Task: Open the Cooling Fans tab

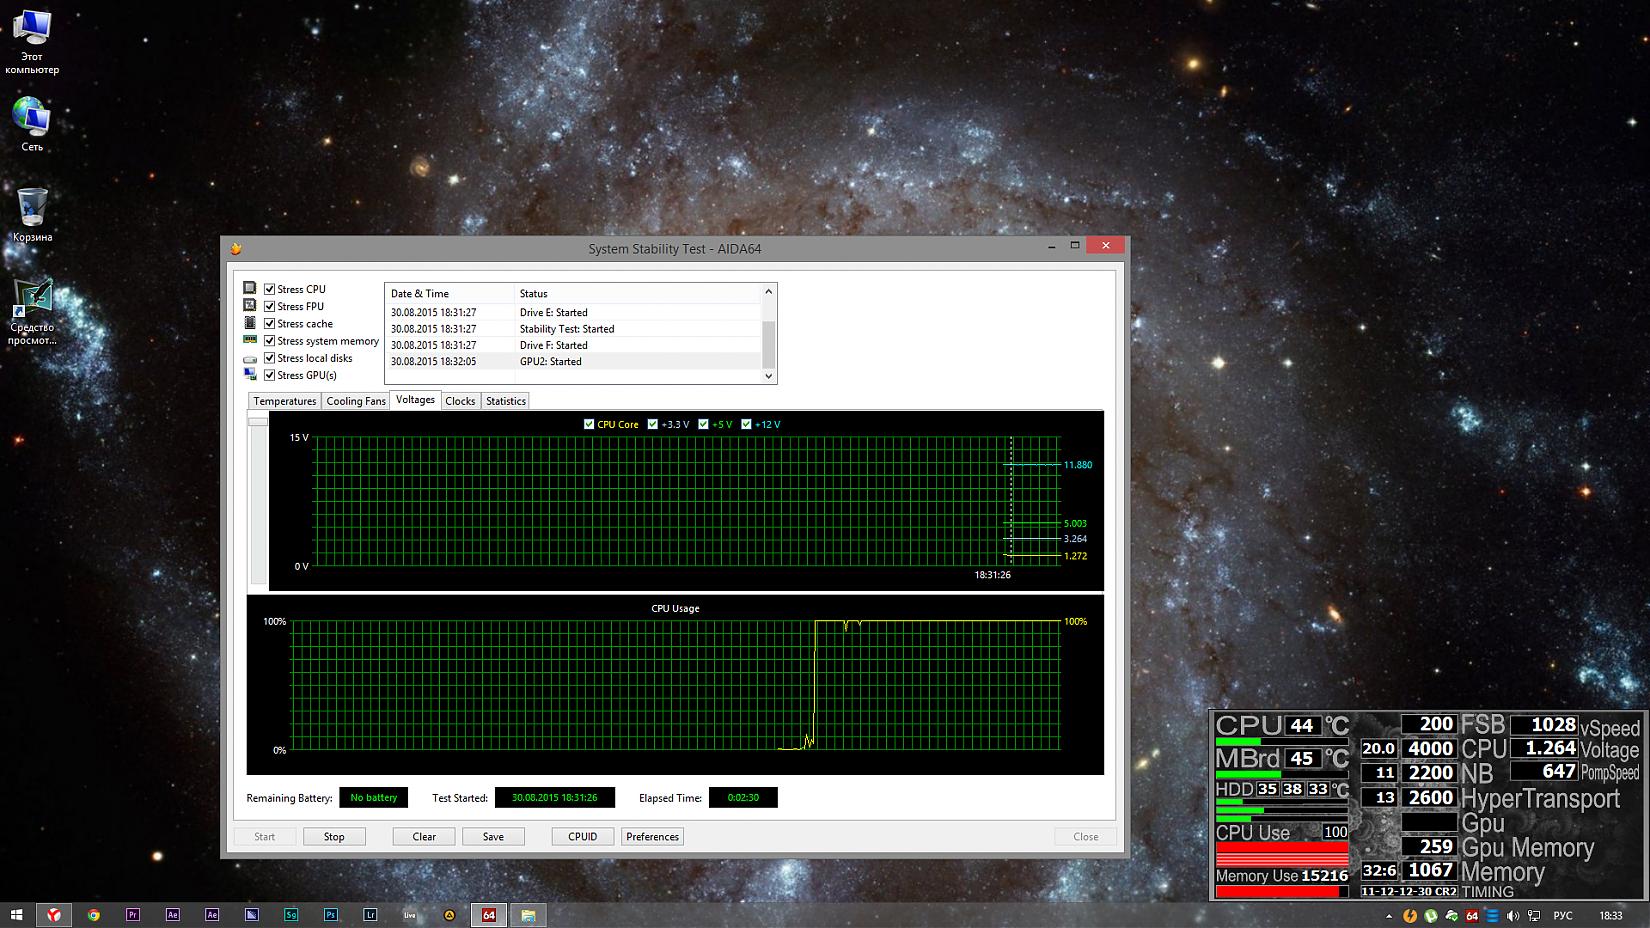Action: pos(356,401)
